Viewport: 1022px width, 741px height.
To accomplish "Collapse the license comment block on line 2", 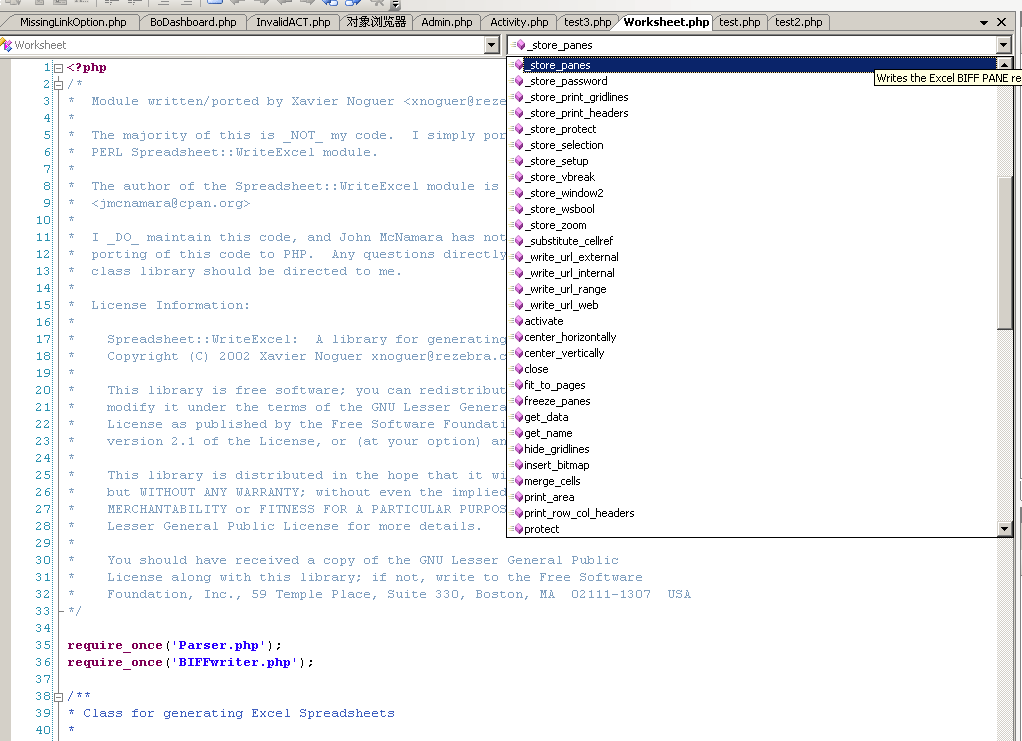I will [58, 85].
